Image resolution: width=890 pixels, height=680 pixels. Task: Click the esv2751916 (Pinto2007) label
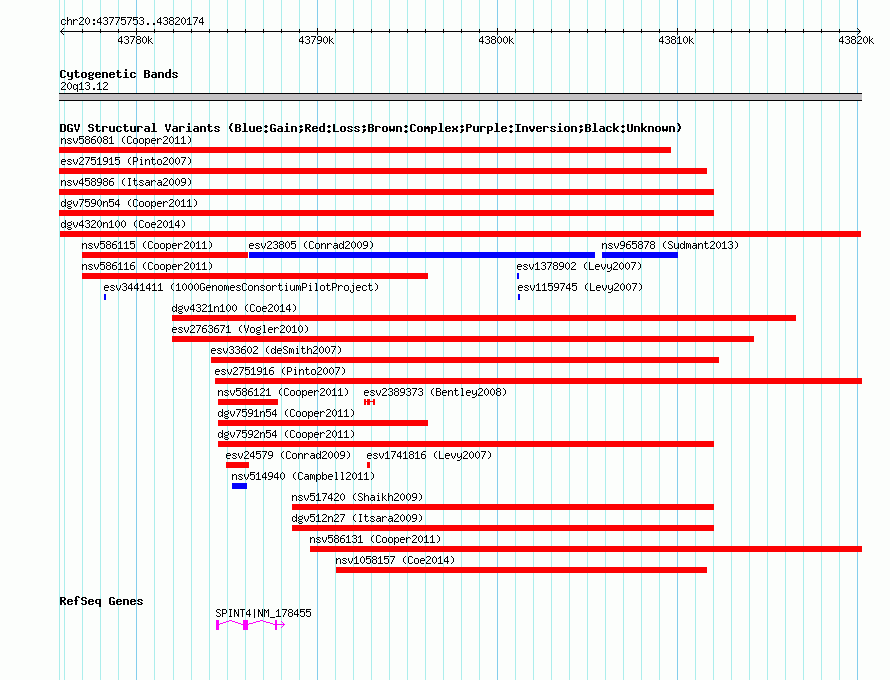point(280,371)
